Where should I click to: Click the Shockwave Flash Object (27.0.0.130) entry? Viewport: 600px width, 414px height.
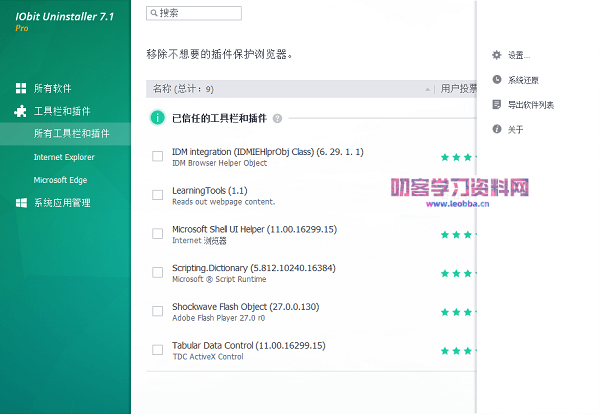pos(245,306)
